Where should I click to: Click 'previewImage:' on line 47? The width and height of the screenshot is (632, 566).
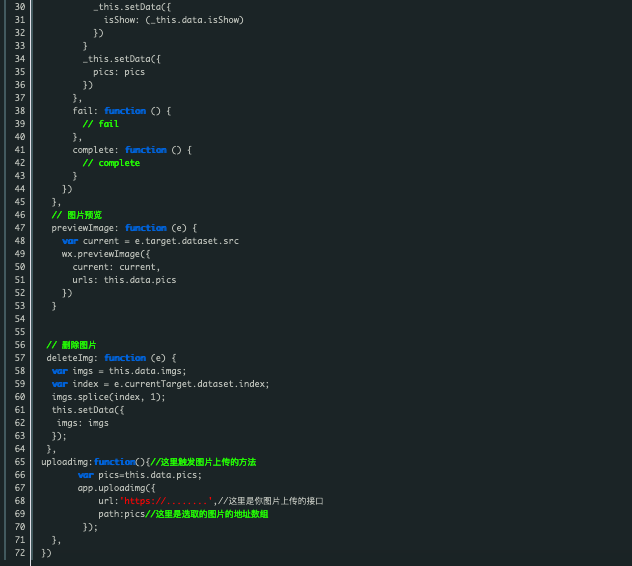pos(85,228)
